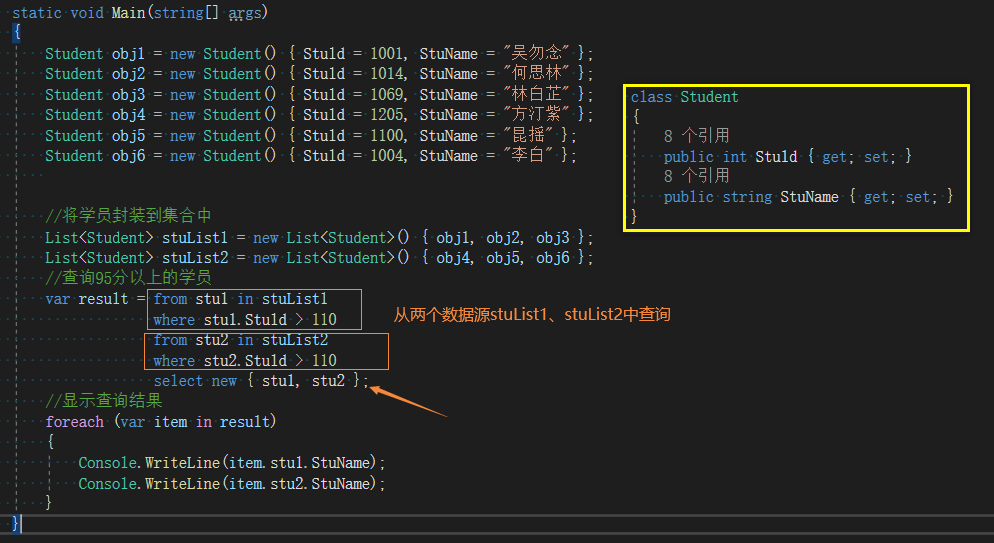994x543 pixels.
Task: Click the select keyword in the query
Action: coord(178,381)
